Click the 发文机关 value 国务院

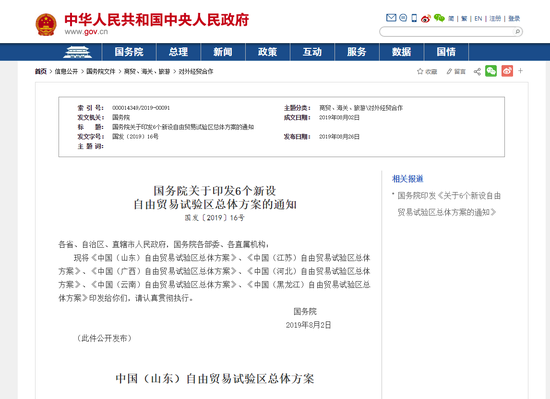(121, 117)
